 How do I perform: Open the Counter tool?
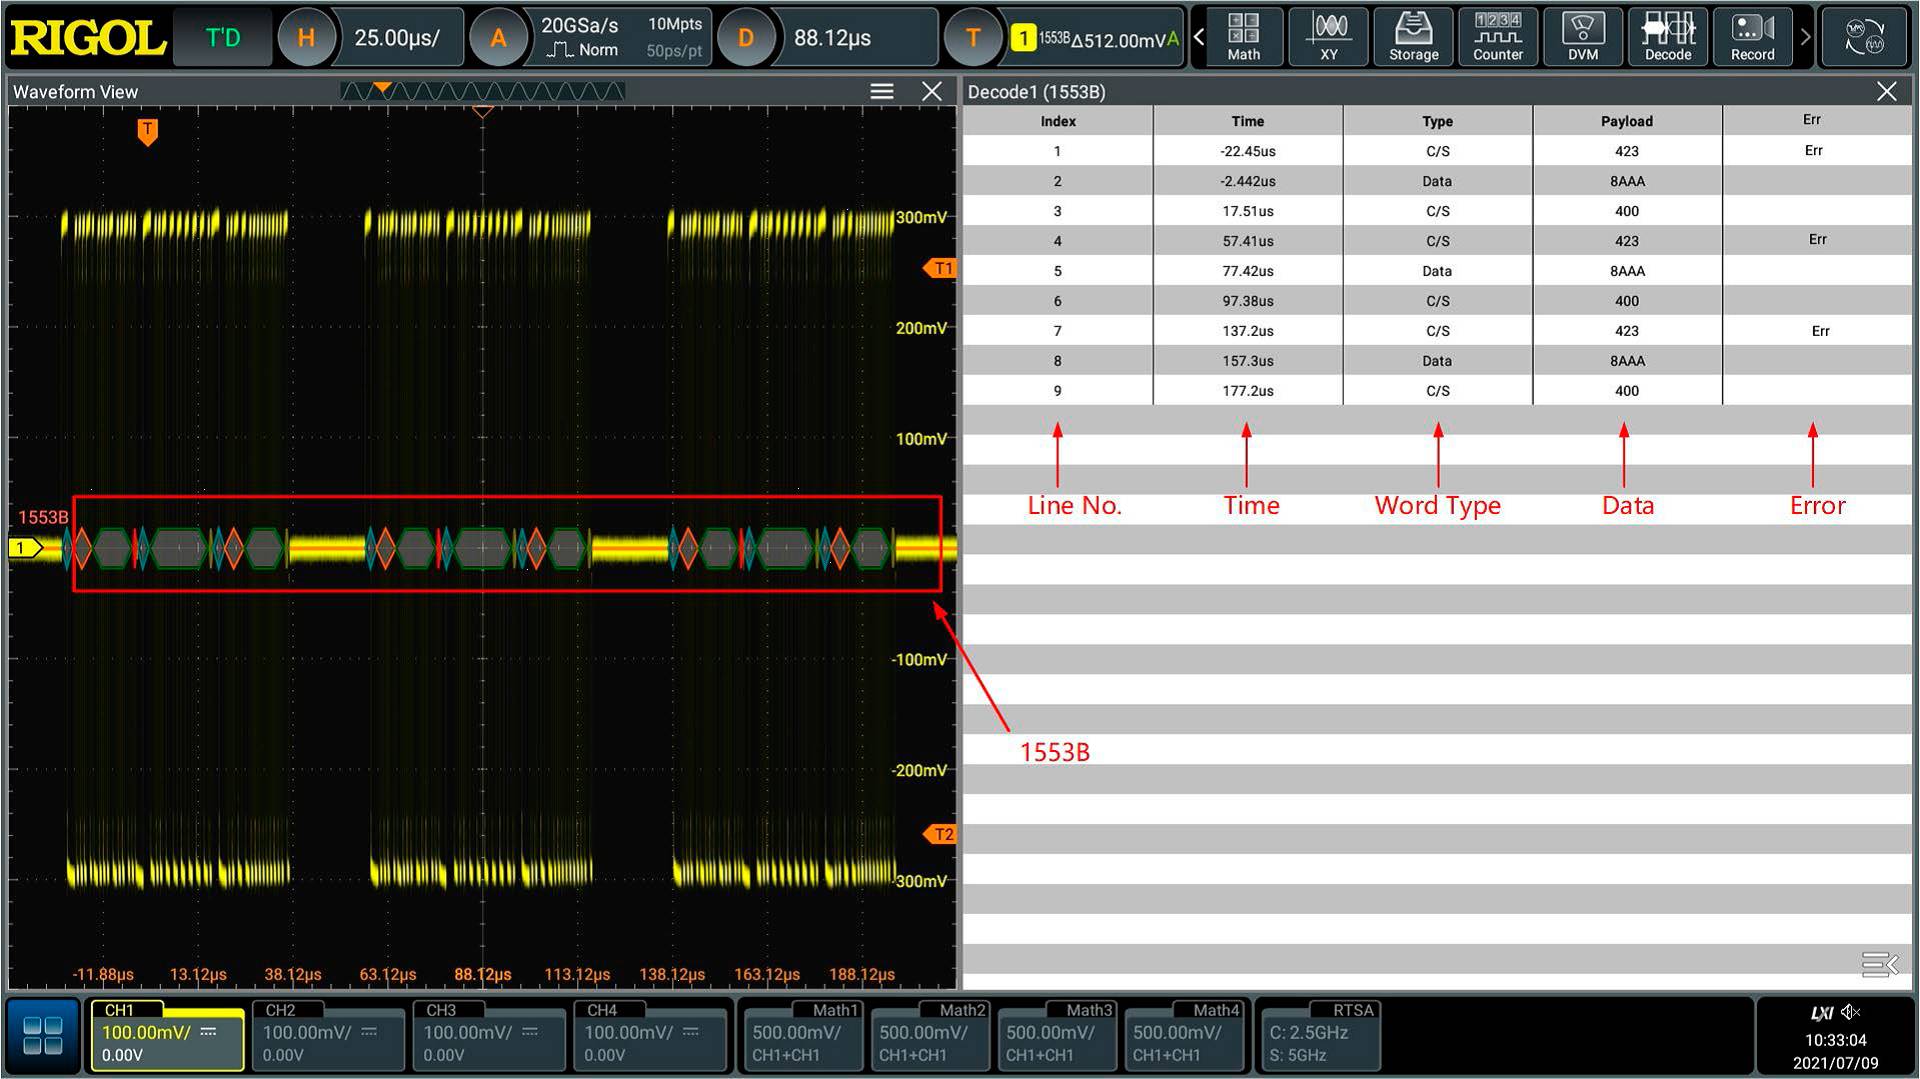[1497, 37]
